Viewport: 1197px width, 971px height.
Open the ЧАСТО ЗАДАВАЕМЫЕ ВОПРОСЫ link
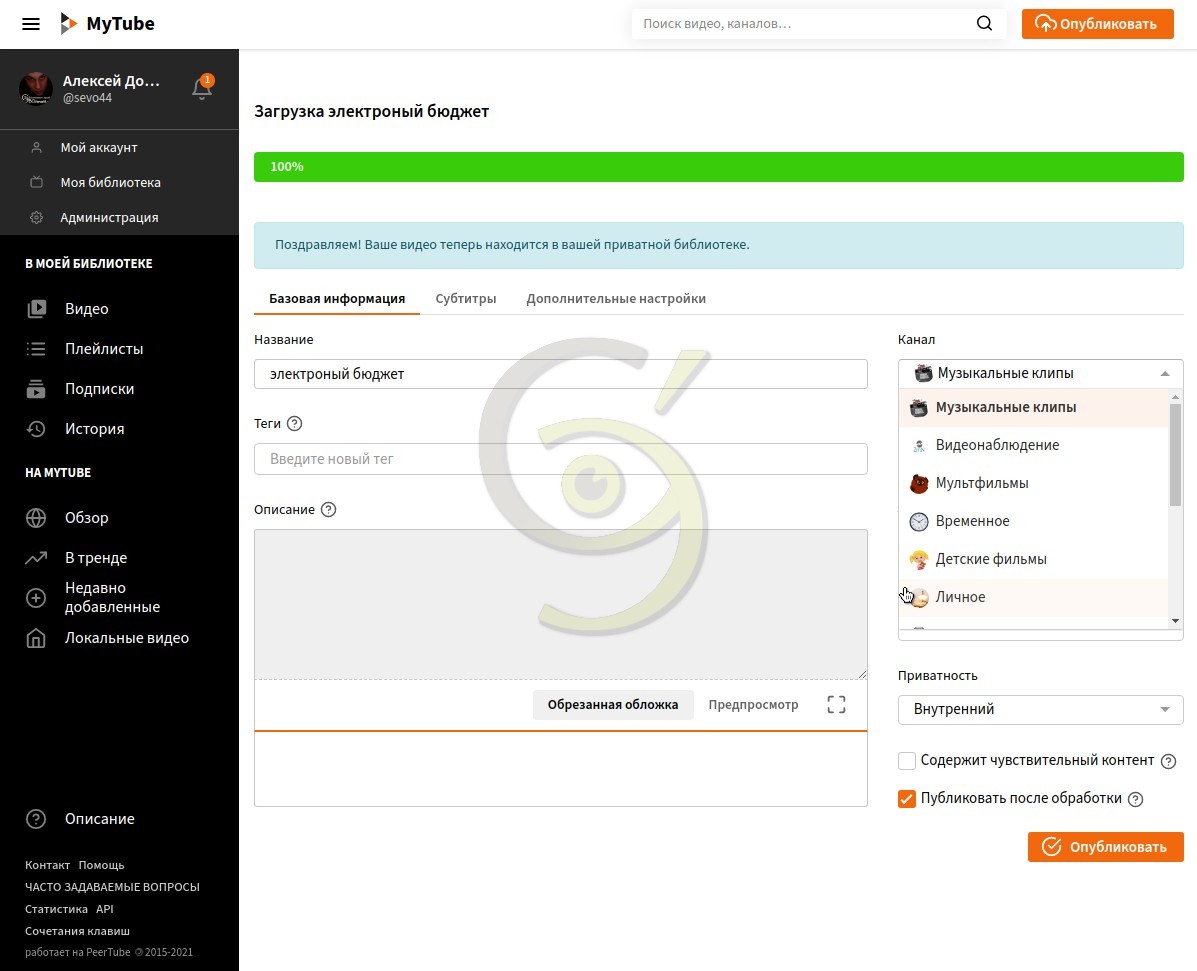pyautogui.click(x=112, y=887)
